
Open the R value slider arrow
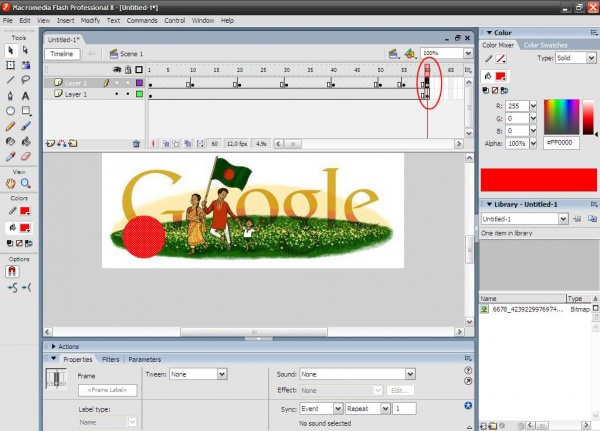(x=533, y=106)
